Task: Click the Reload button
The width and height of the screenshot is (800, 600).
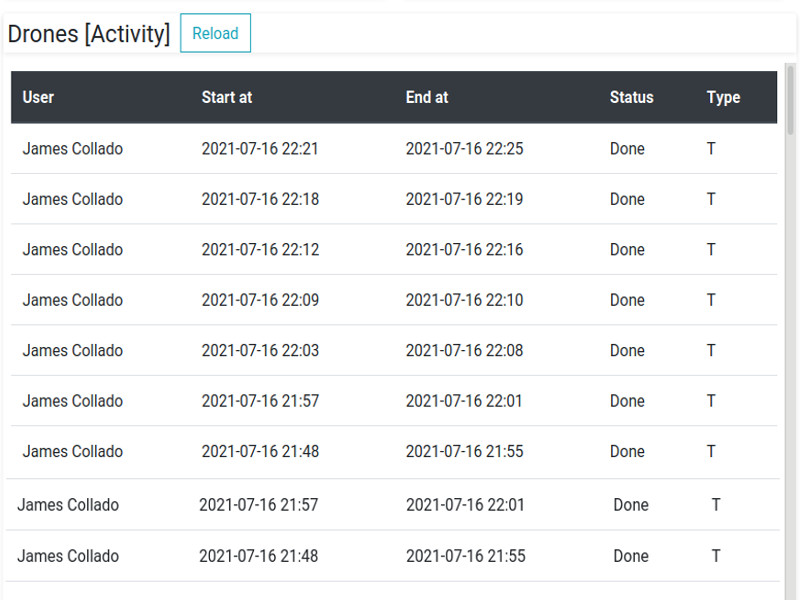Action: (215, 33)
